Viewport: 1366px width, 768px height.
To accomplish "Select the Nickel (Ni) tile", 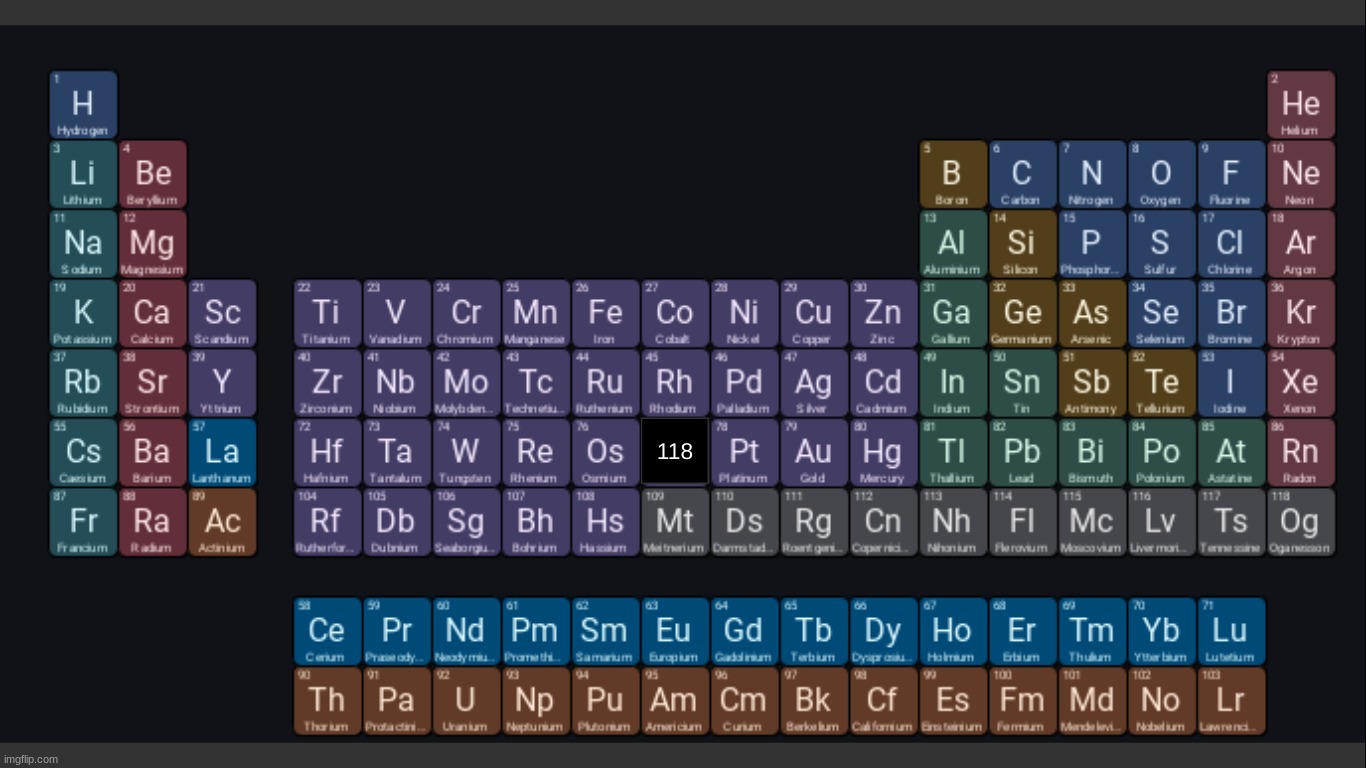I will (744, 313).
